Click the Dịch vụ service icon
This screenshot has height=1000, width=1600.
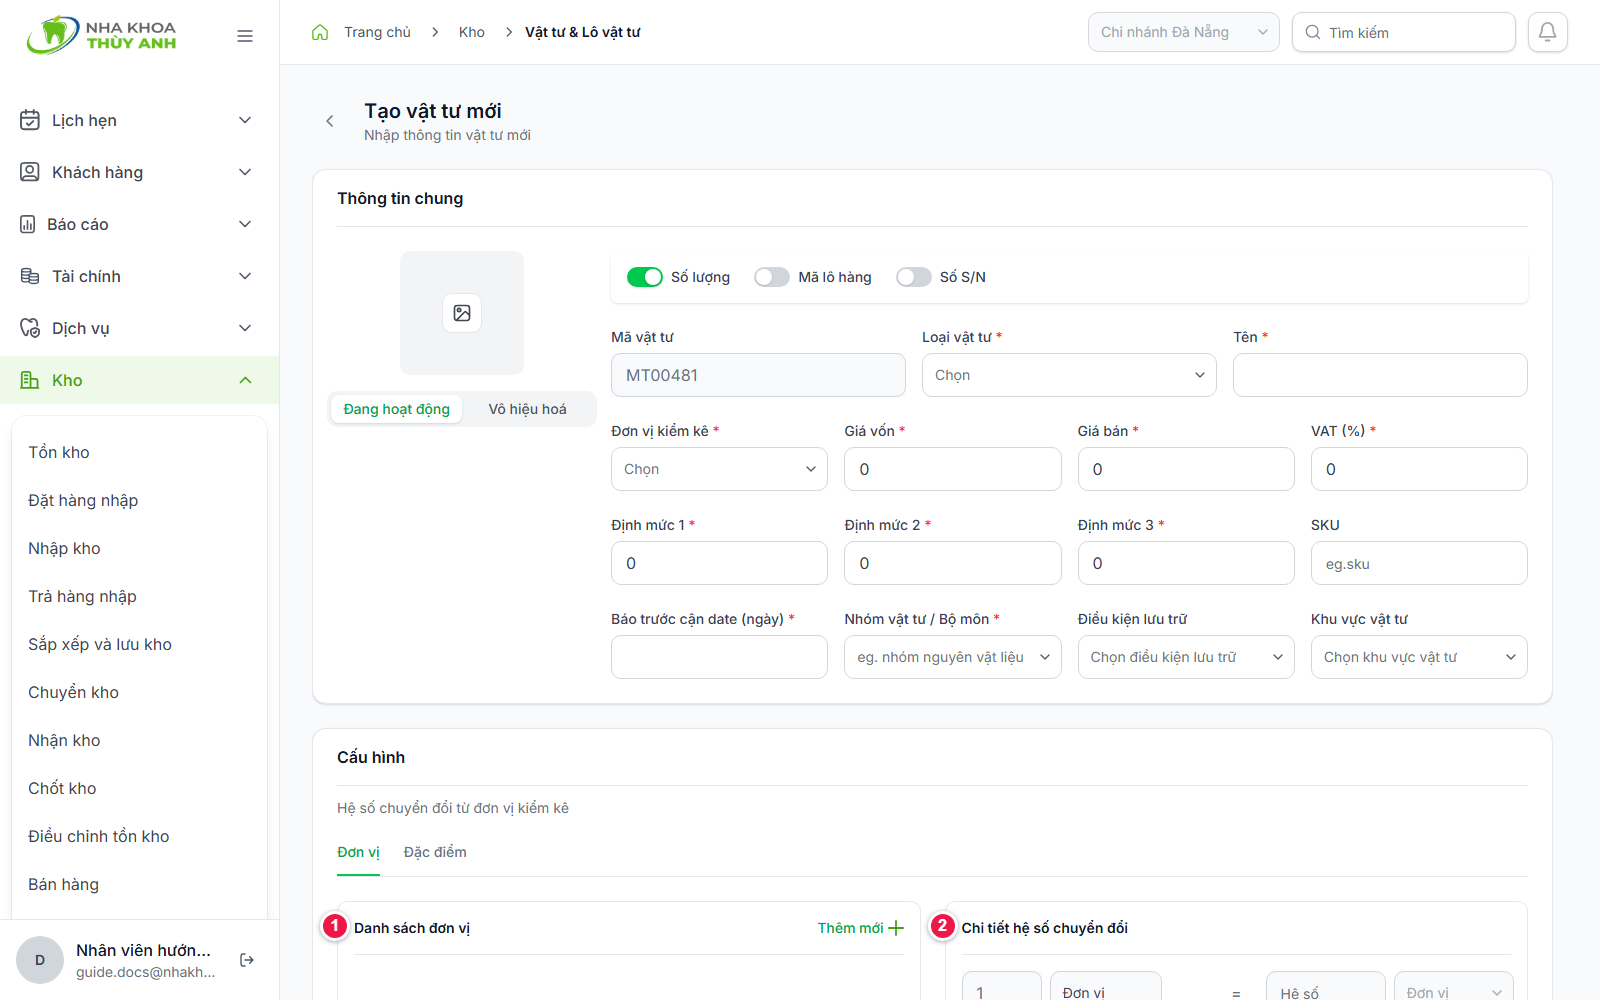coord(30,328)
